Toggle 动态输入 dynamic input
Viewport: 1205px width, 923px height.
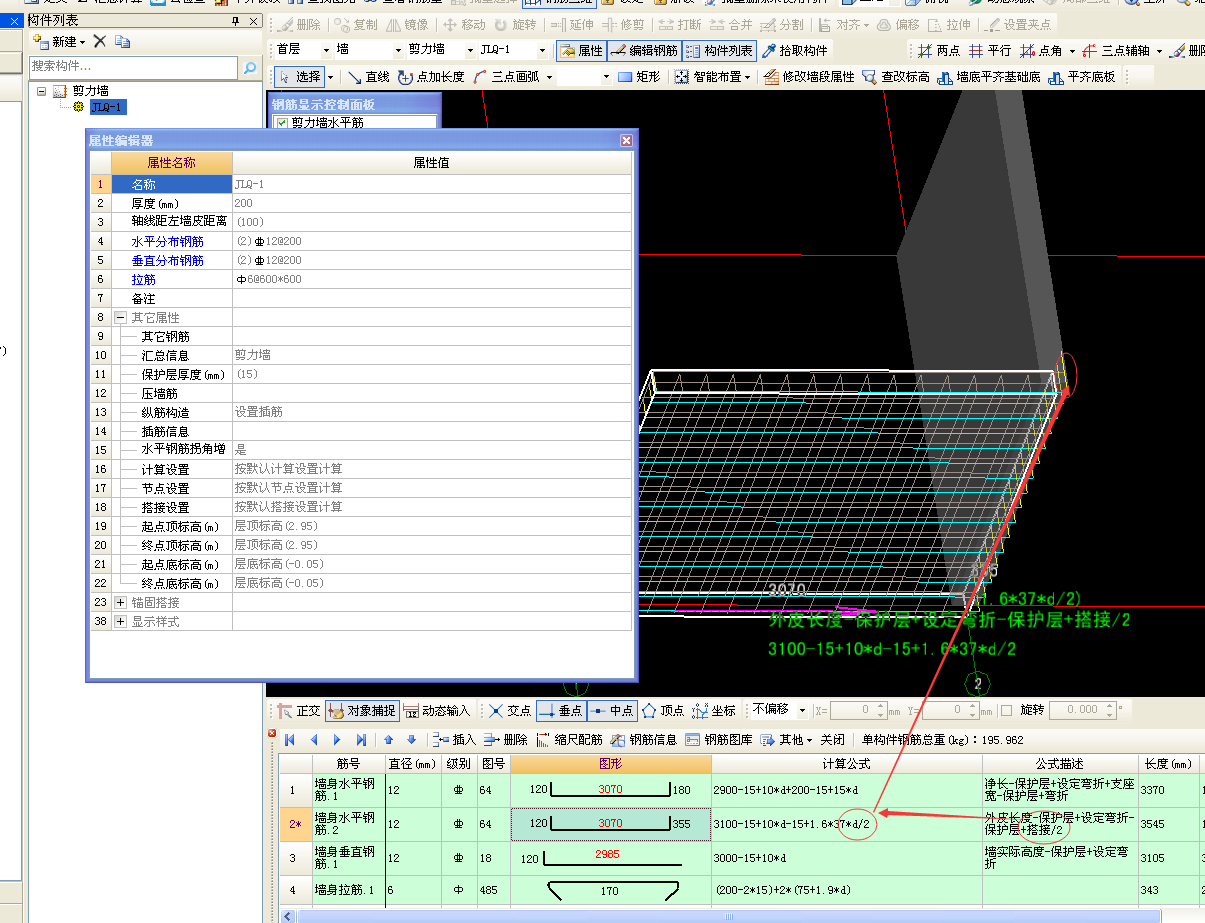pos(437,711)
